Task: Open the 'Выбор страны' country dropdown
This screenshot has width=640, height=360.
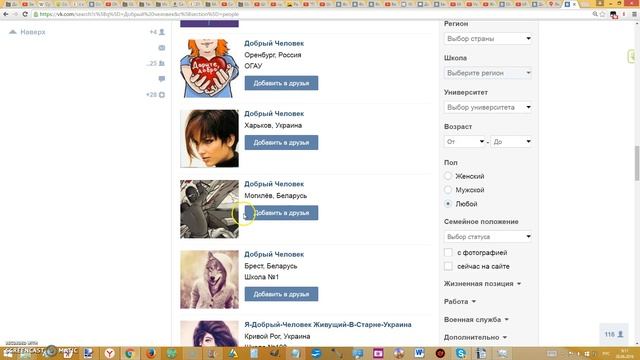Action: point(488,39)
